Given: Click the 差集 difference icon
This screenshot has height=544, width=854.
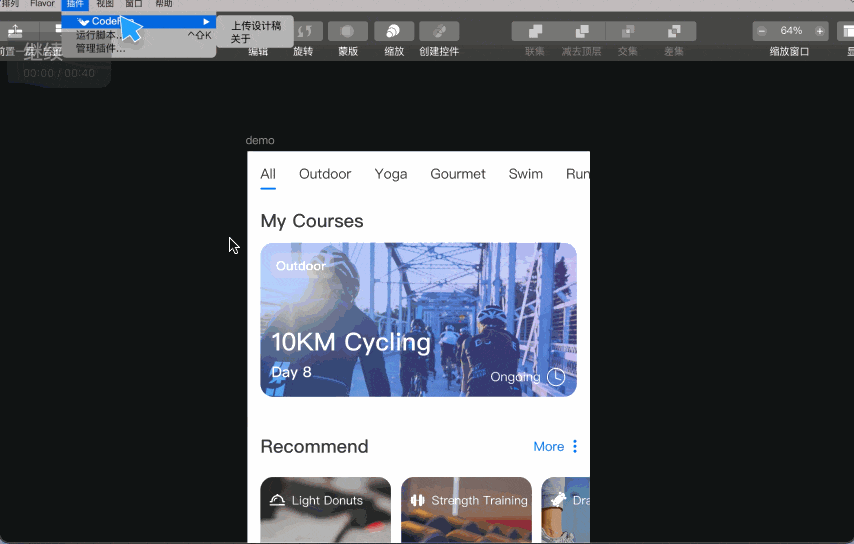Looking at the screenshot, I should coord(674,31).
